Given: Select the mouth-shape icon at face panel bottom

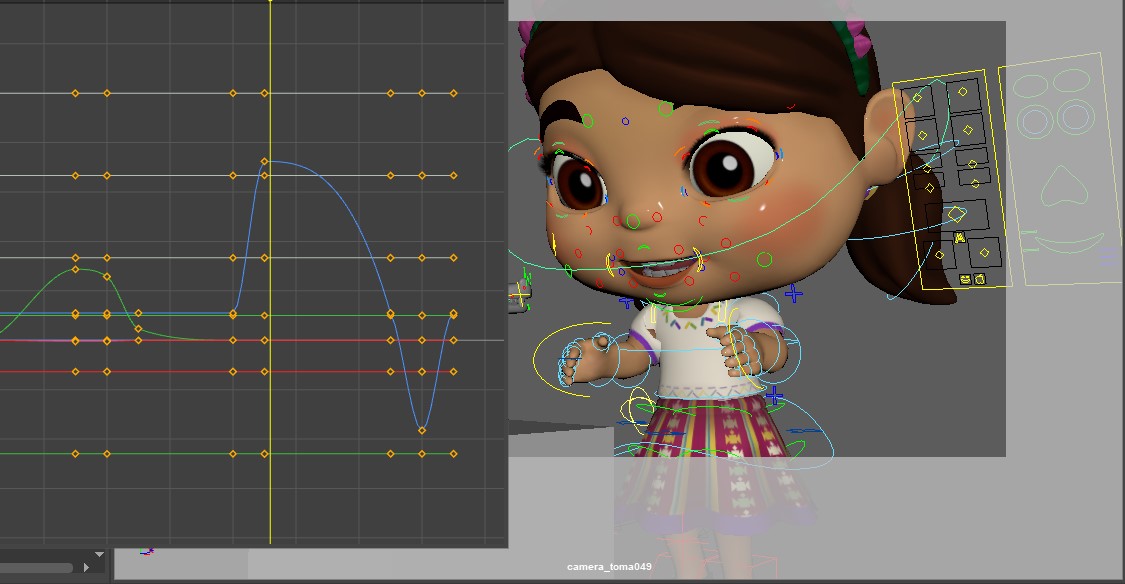Looking at the screenshot, I should coord(966,279).
